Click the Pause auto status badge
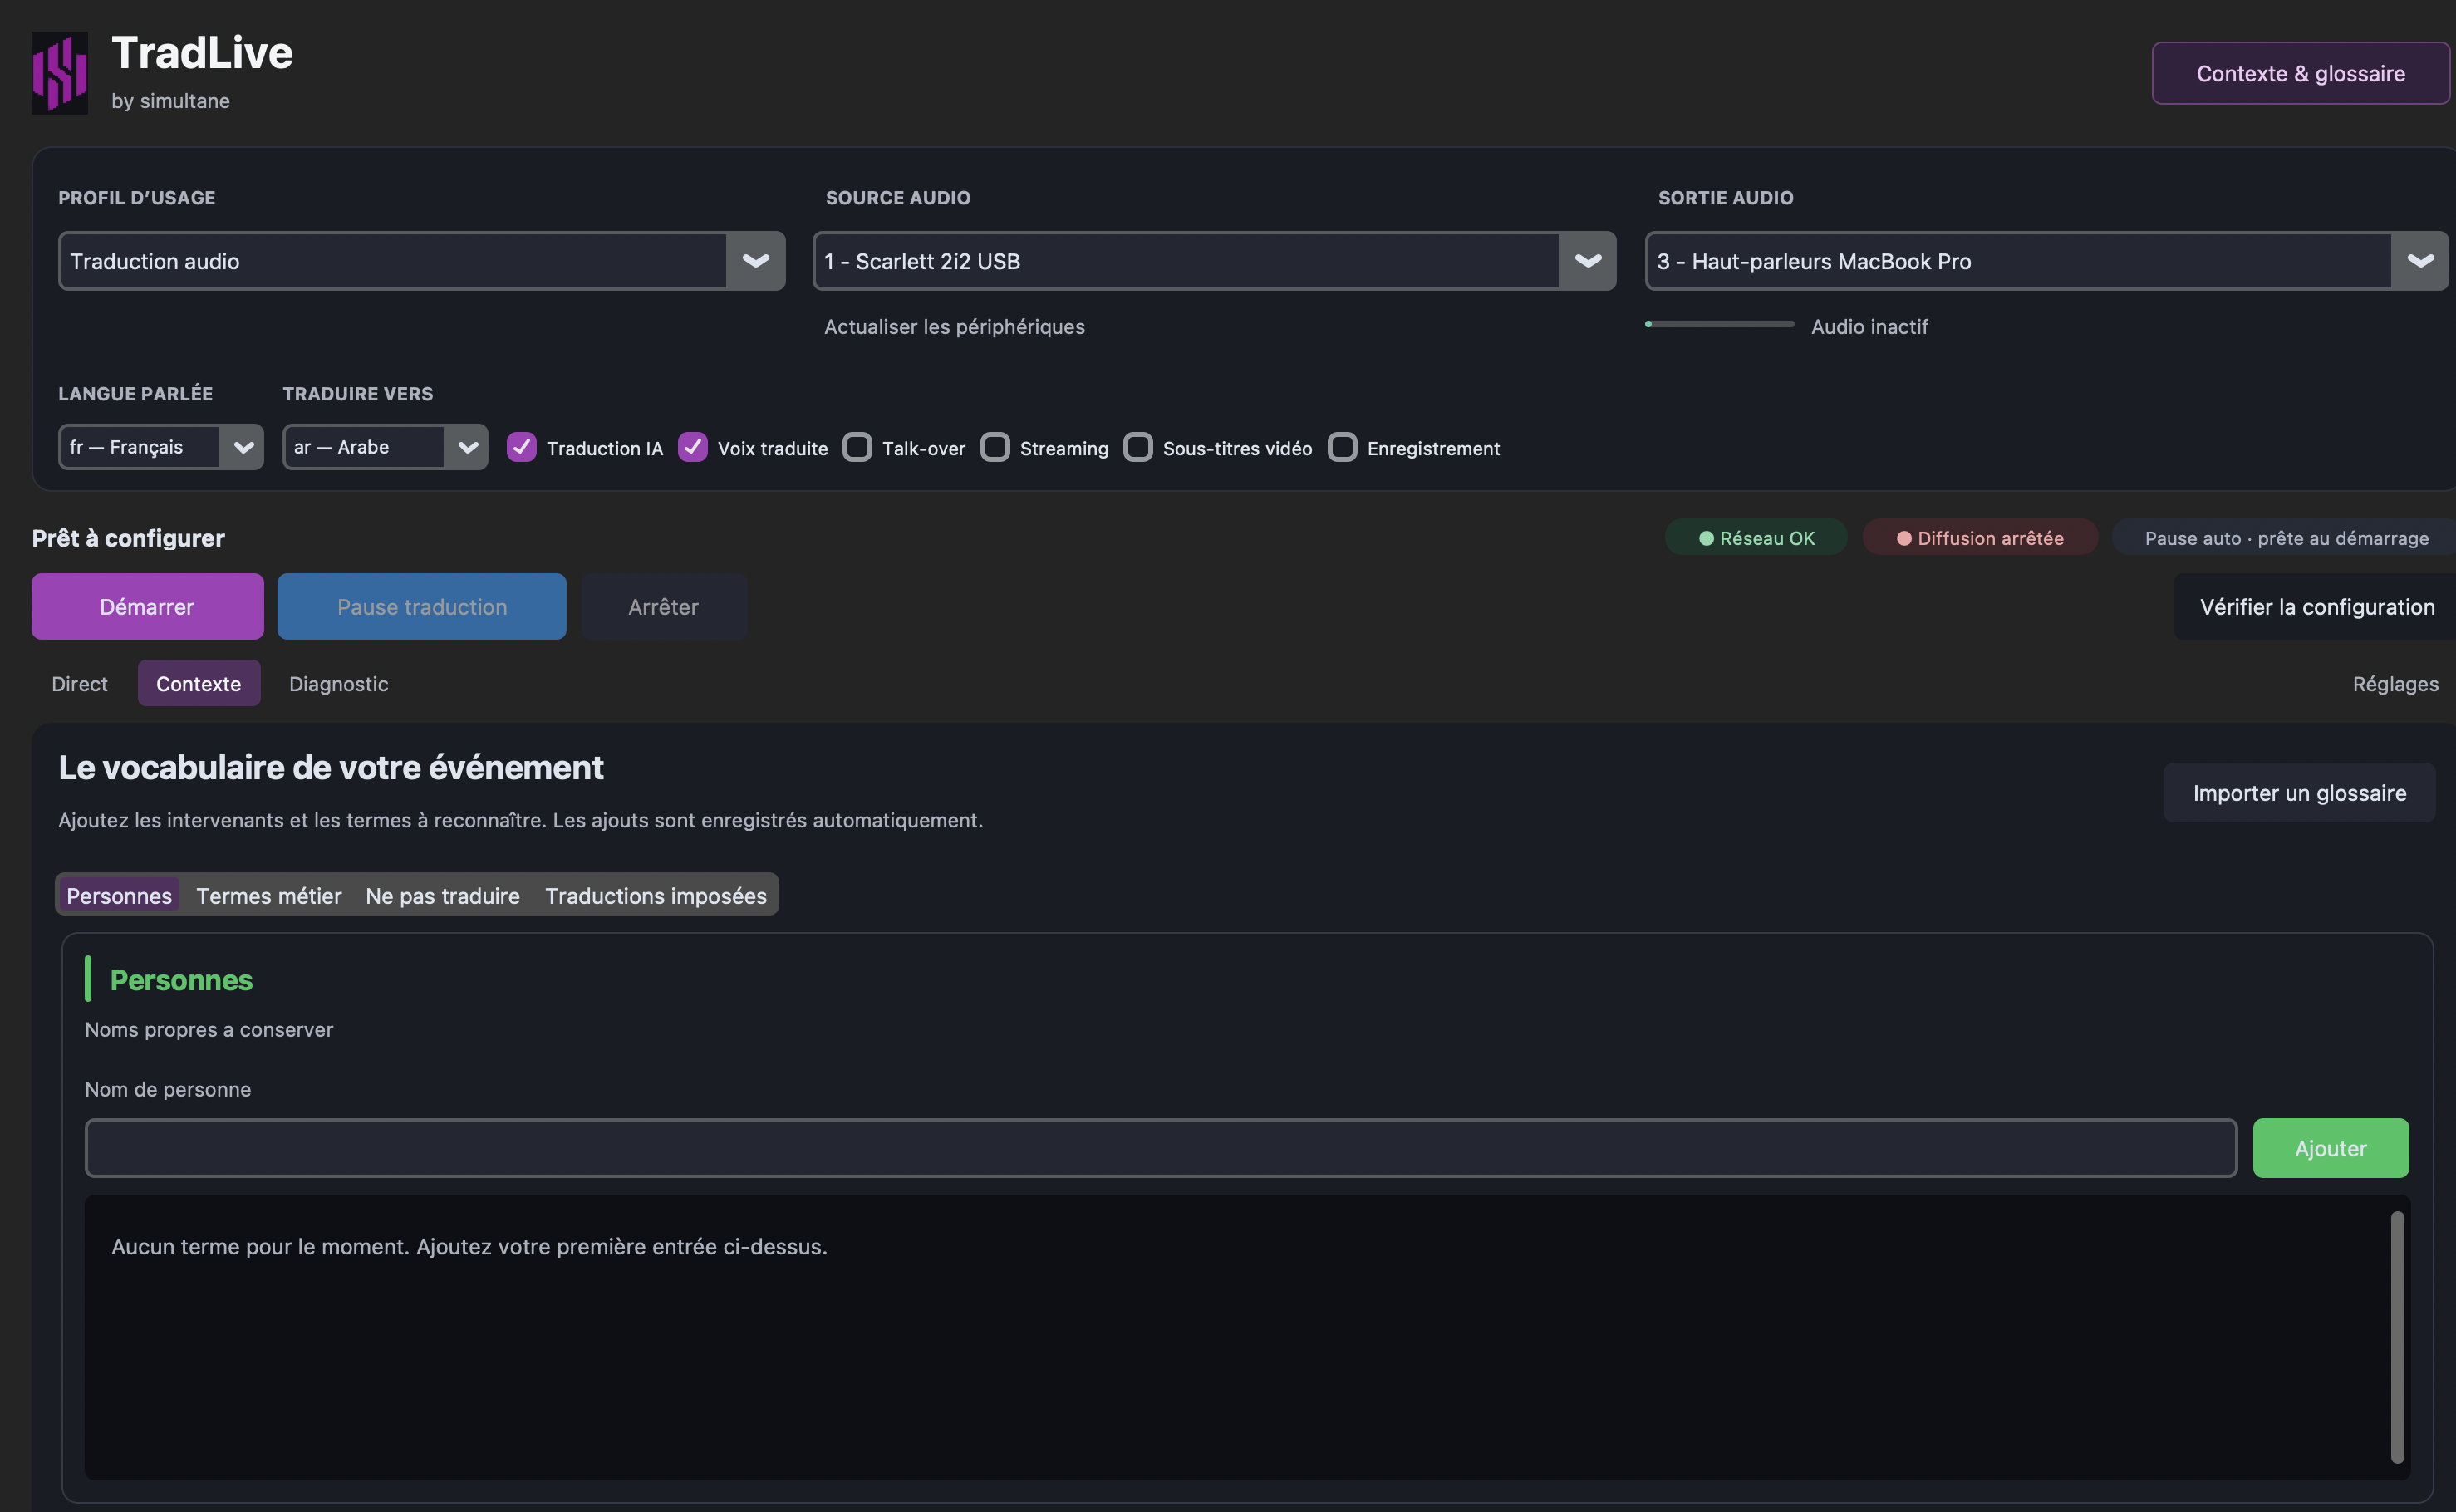2456x1512 pixels. (x=2286, y=538)
